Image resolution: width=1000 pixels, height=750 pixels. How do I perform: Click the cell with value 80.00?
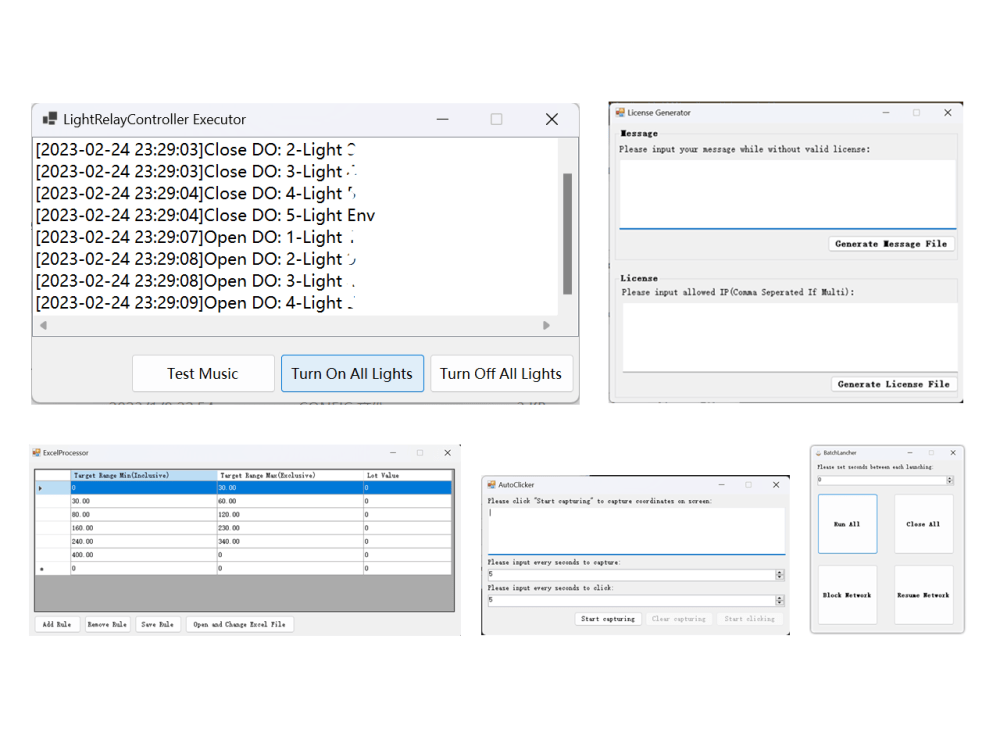[143, 515]
